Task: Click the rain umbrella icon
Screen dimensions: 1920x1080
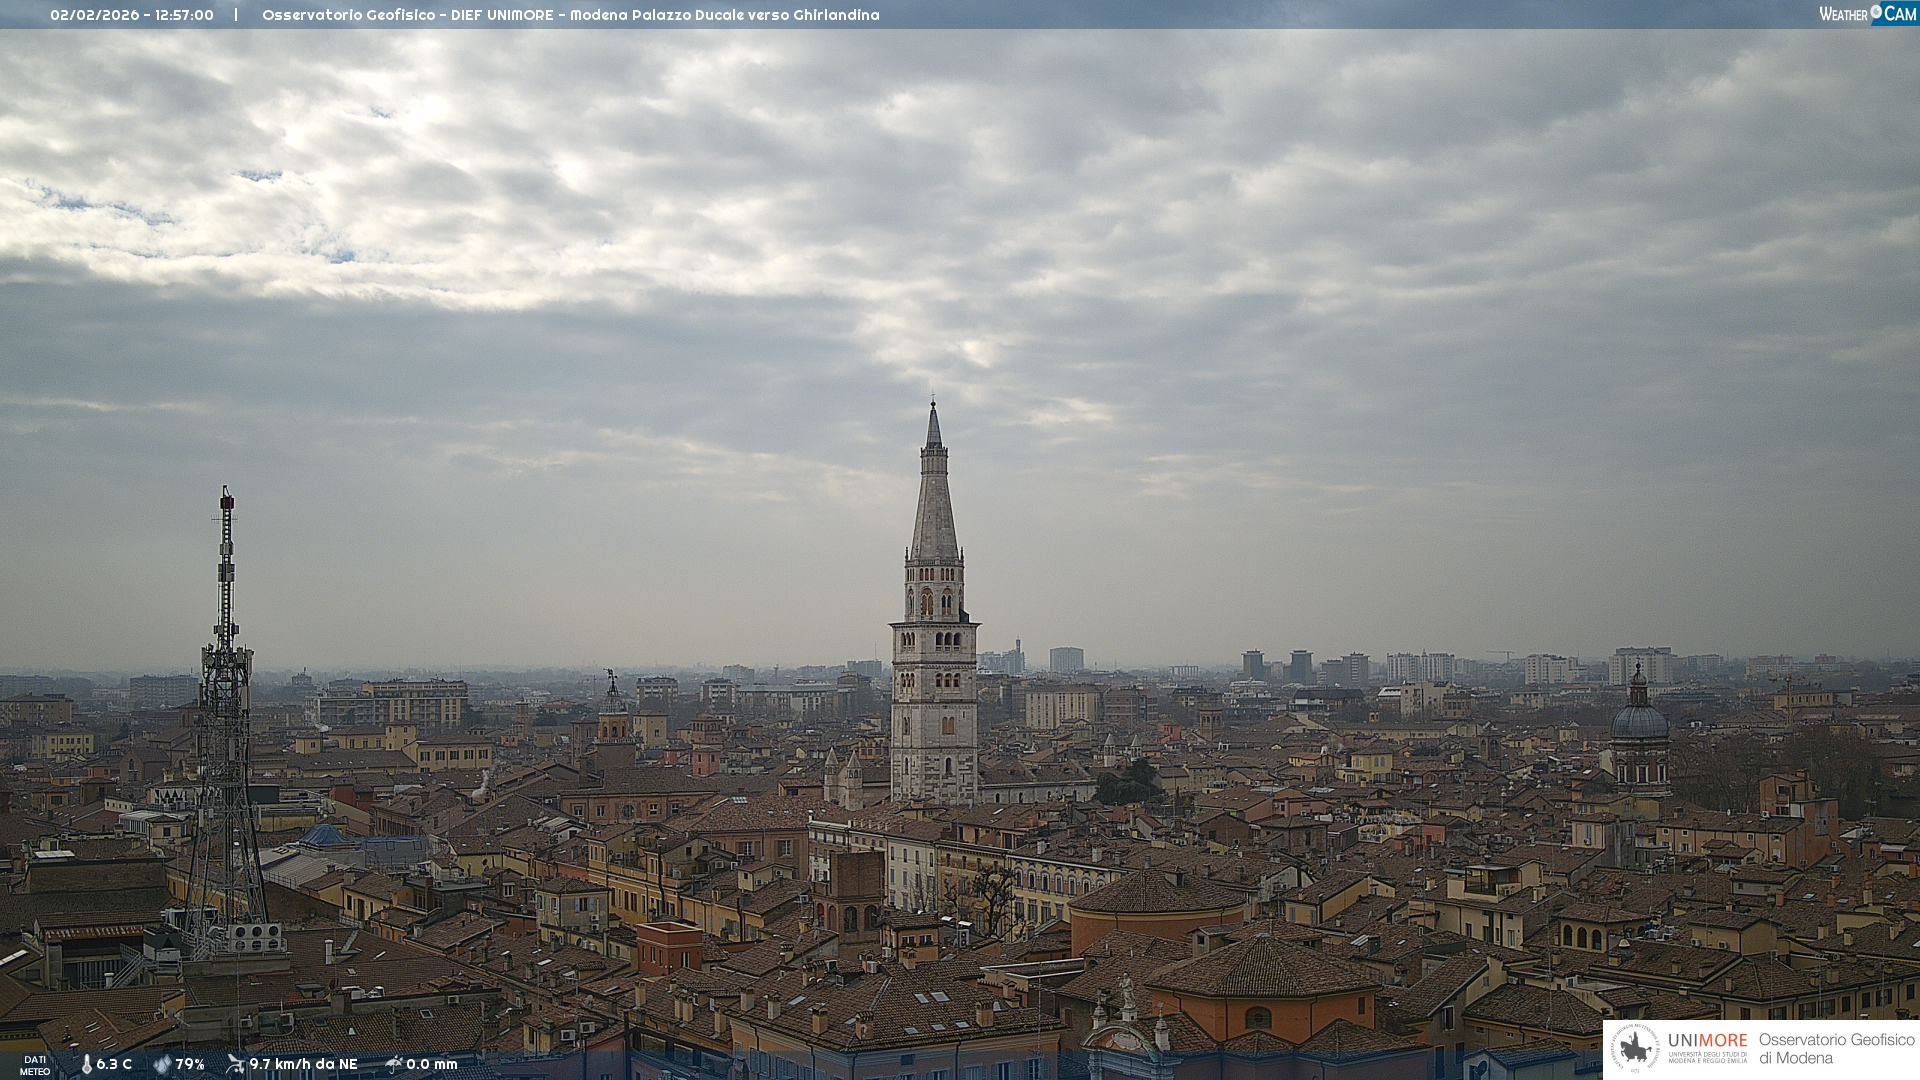Action: click(x=393, y=1064)
